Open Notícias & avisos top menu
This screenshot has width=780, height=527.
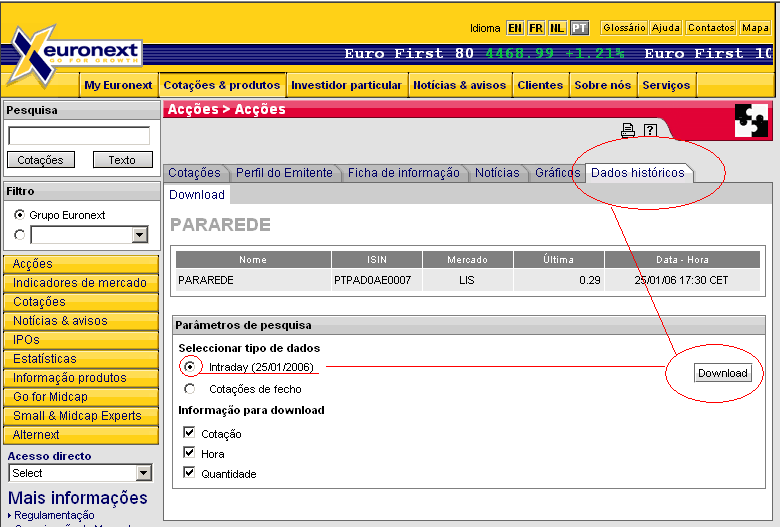tap(459, 85)
